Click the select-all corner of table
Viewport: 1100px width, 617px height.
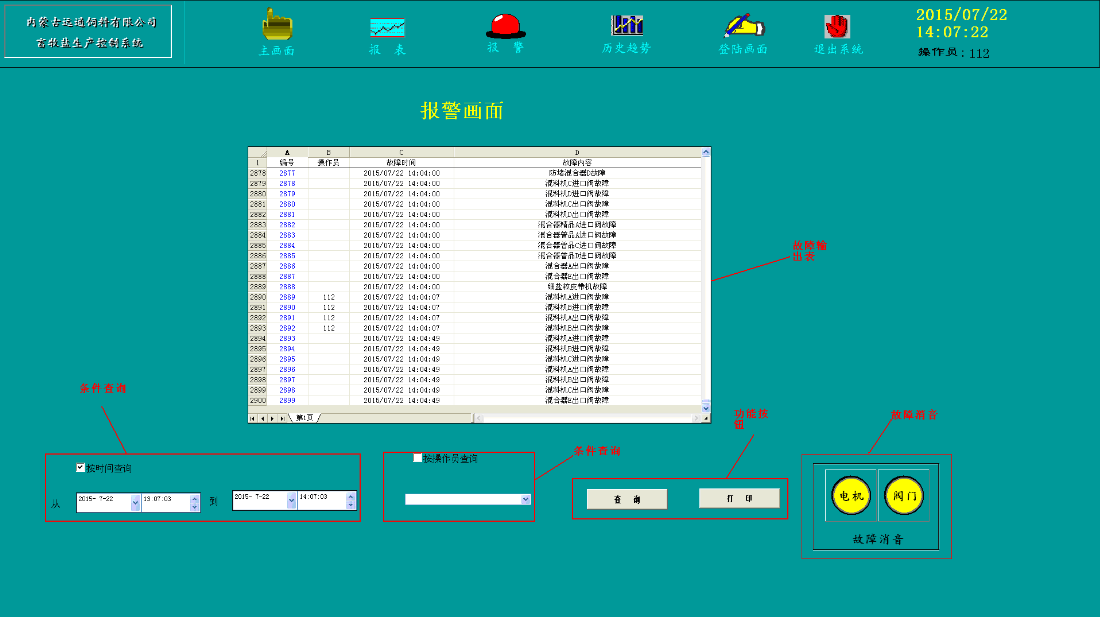(257, 152)
